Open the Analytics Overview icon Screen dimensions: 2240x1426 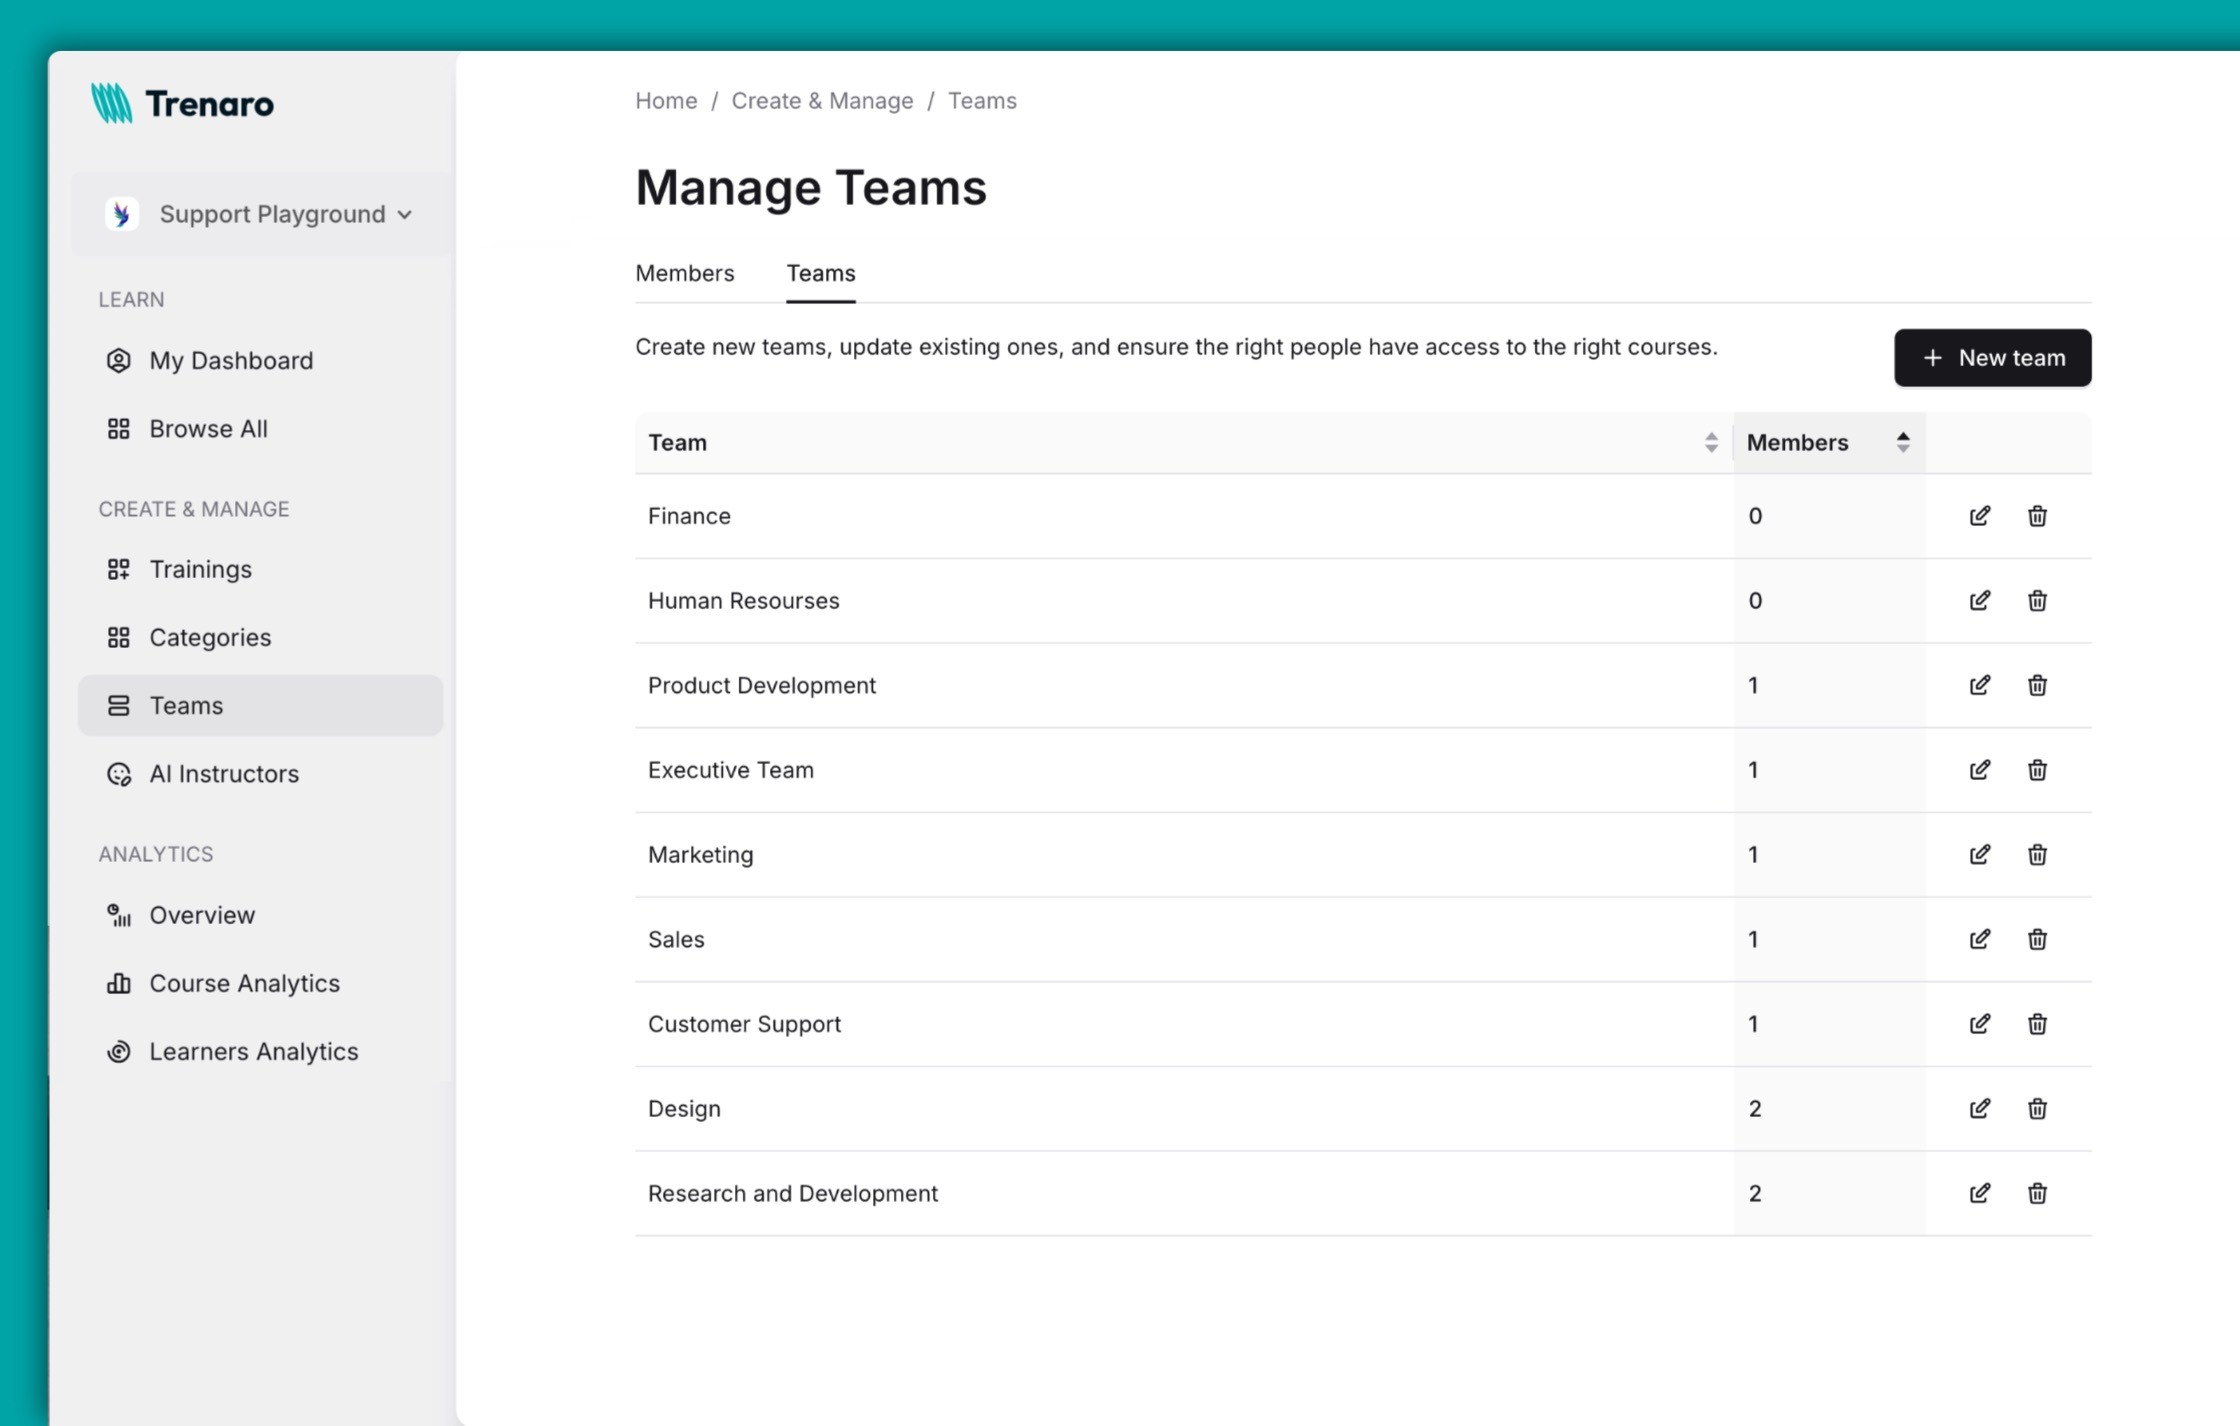tap(119, 915)
